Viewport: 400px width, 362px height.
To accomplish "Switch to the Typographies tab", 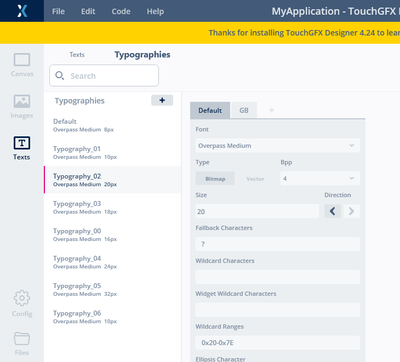I will 142,55.
